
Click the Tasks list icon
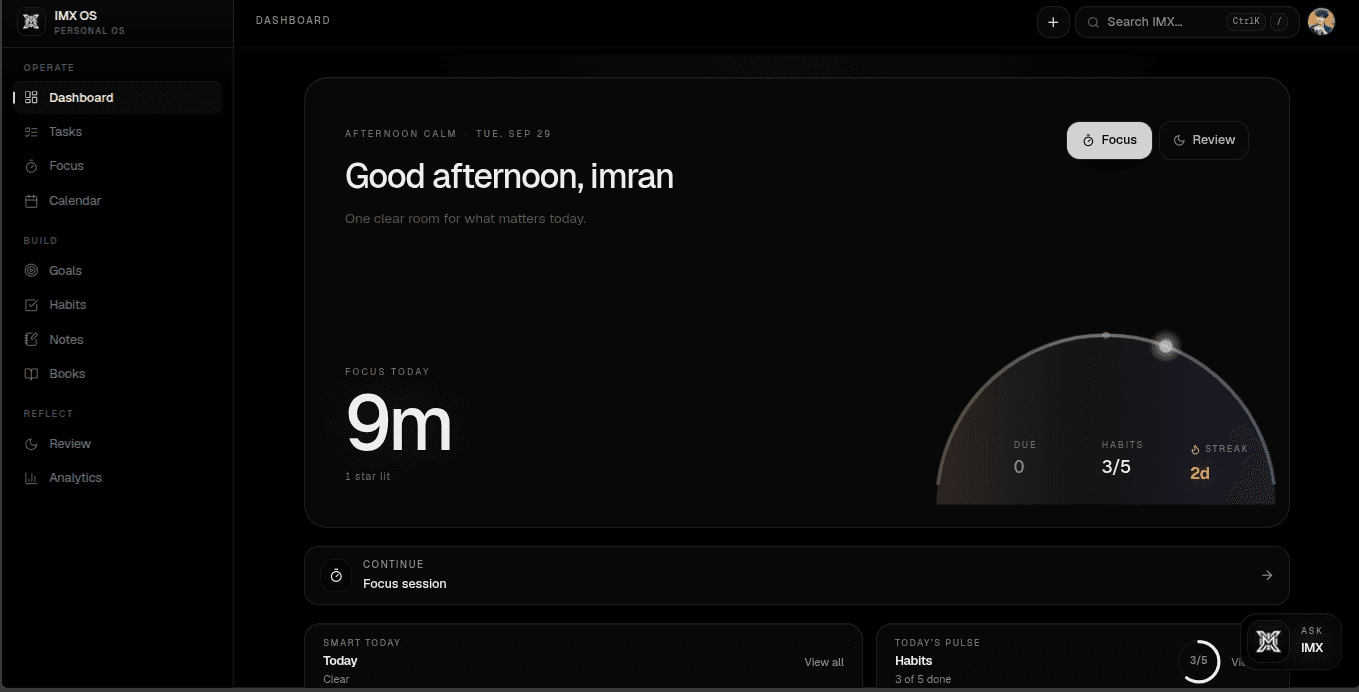point(31,132)
